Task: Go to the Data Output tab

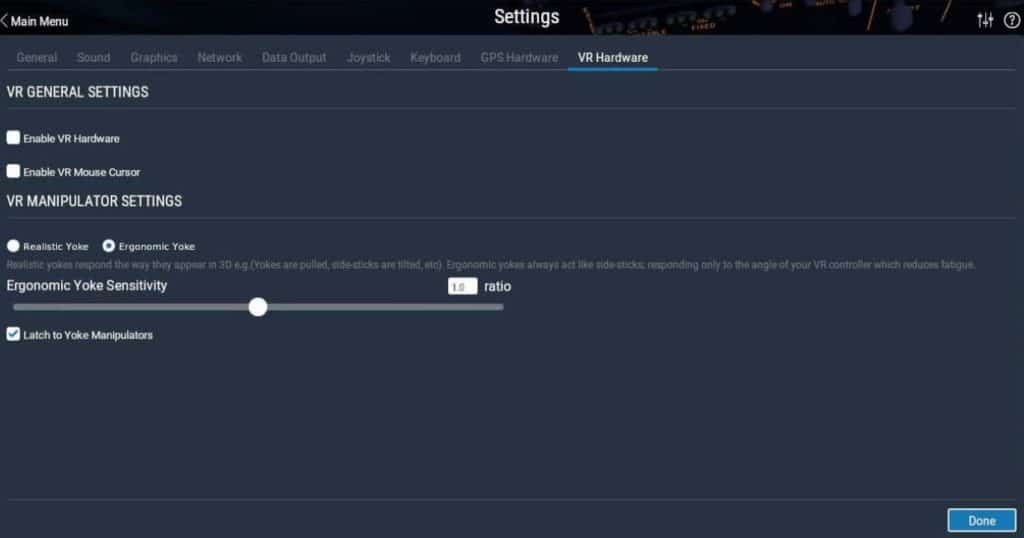Action: (x=294, y=57)
